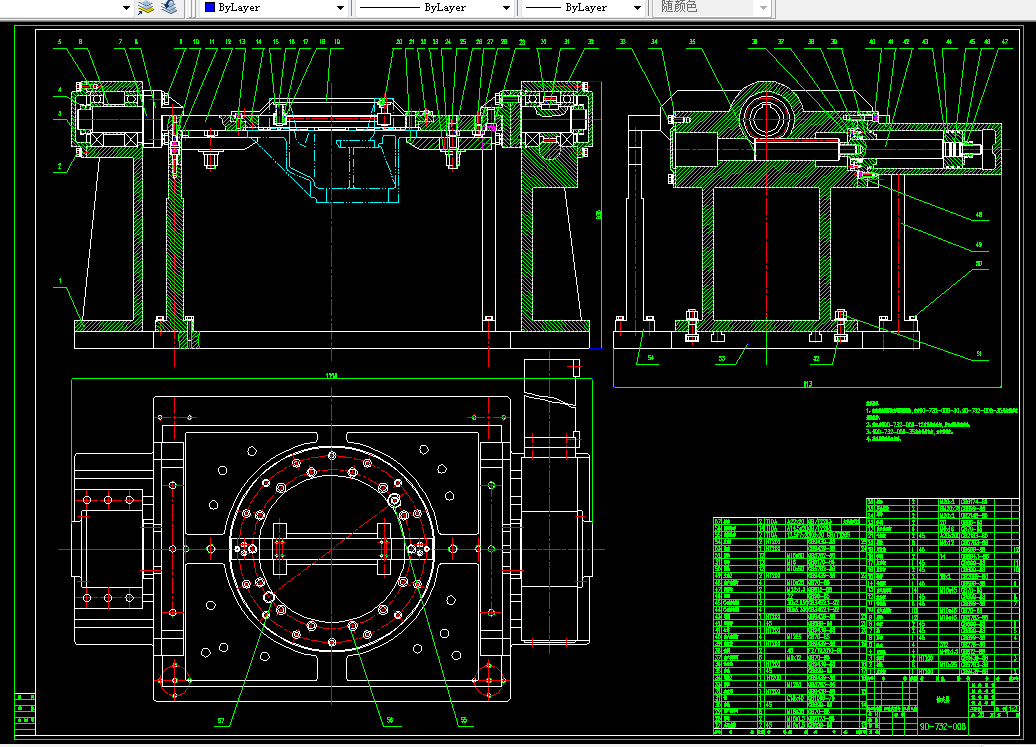Screen dimensions: 1036x747
Task: Open the layer list dropdown arrow
Action: point(126,8)
